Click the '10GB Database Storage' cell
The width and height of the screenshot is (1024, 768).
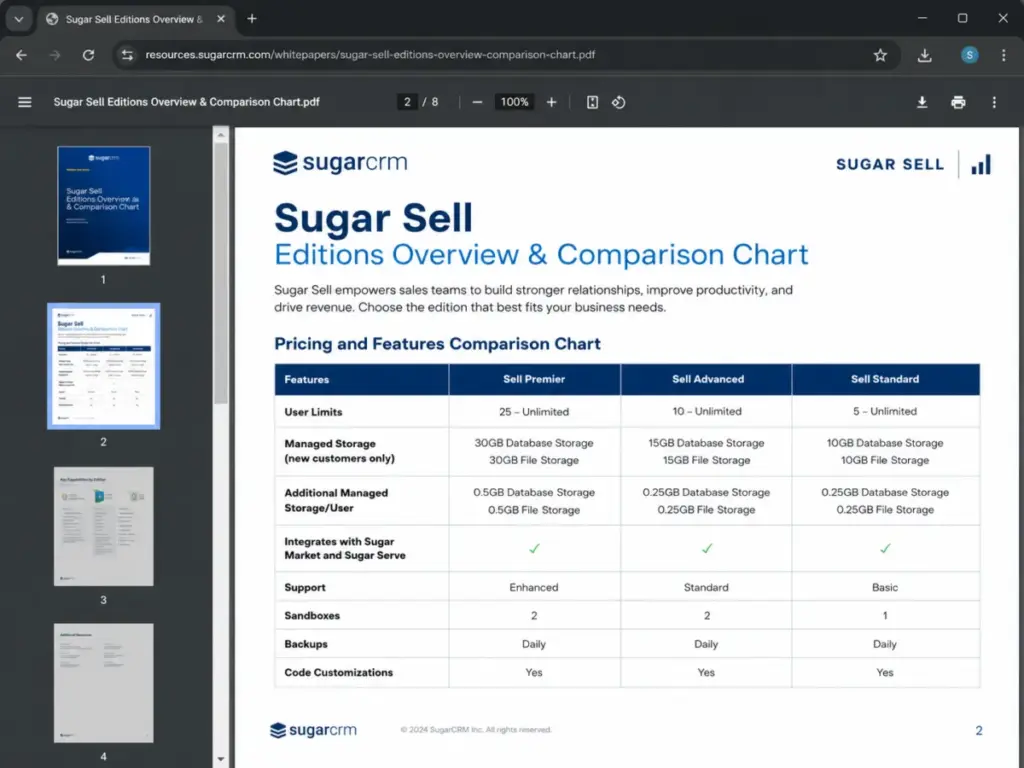click(885, 443)
